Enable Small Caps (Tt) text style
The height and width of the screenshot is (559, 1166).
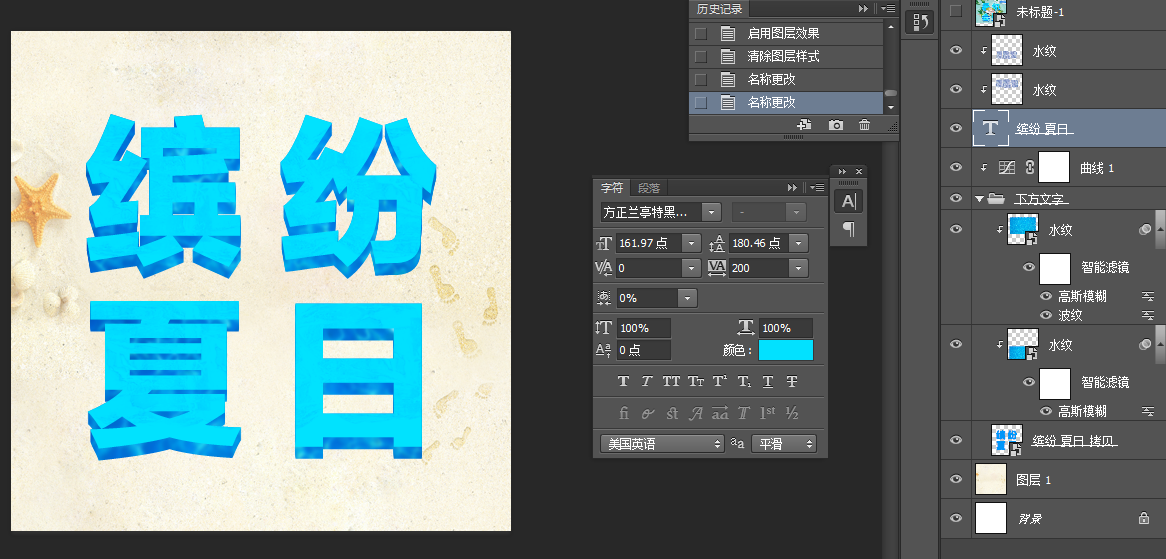pos(696,381)
